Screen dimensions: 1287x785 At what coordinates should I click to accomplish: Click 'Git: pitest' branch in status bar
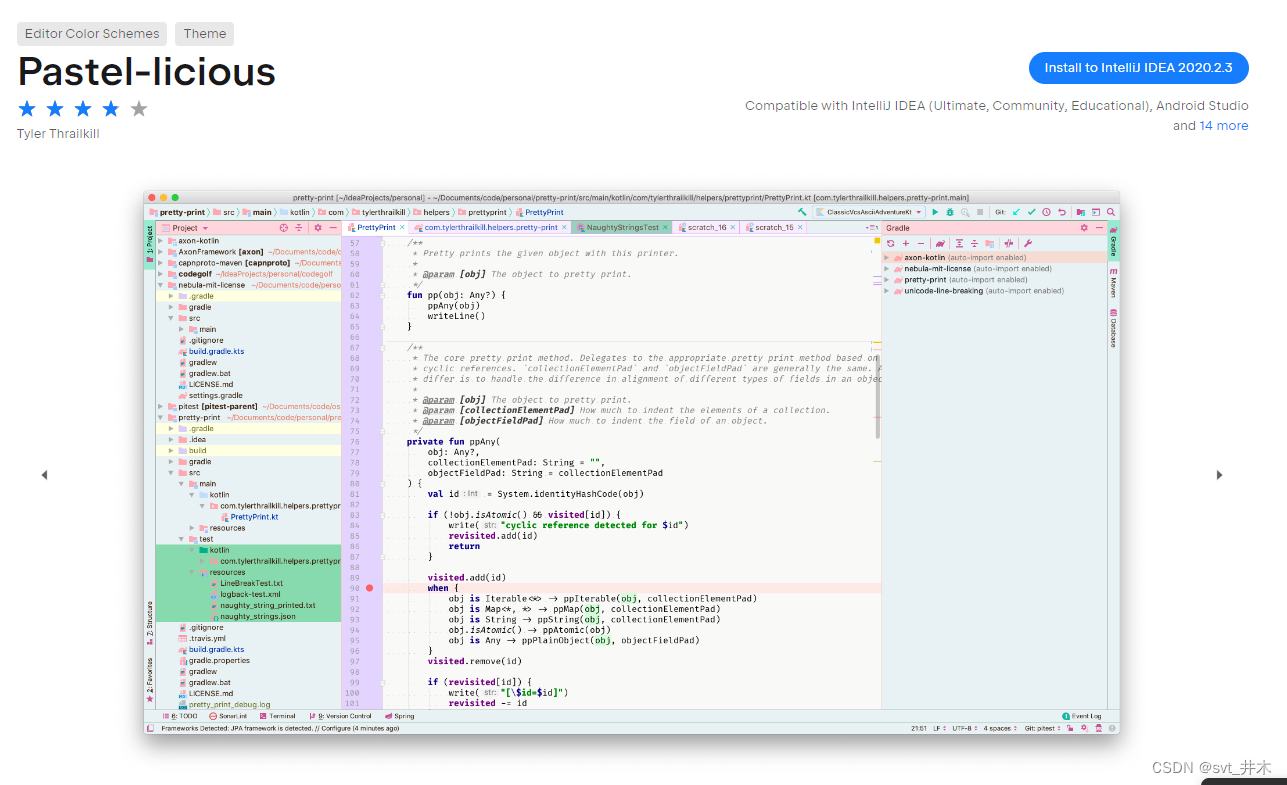(x=1045, y=728)
